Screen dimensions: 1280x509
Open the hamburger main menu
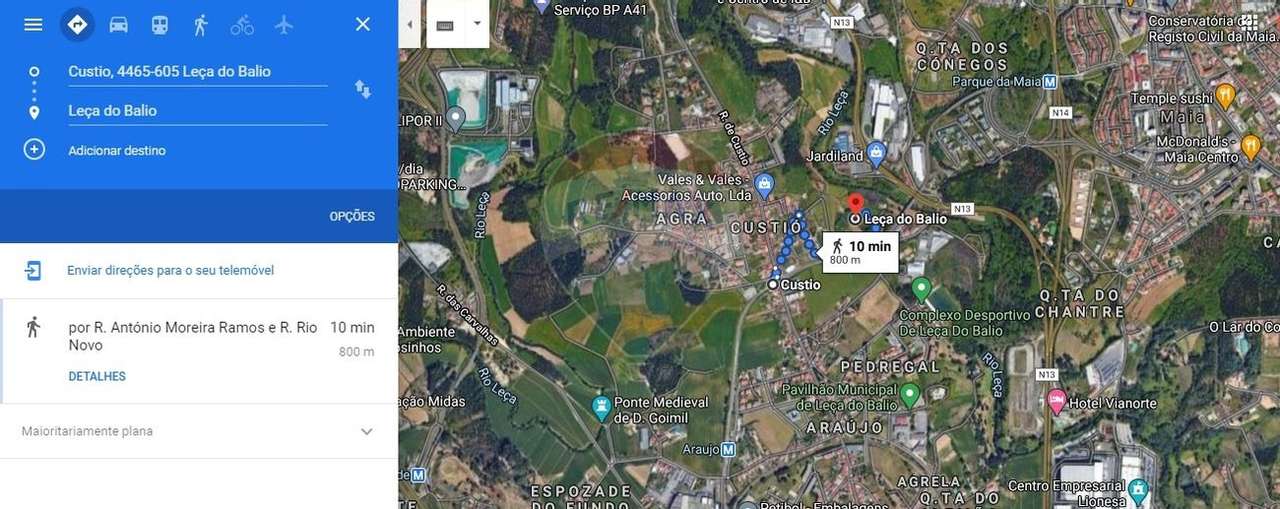[33, 24]
